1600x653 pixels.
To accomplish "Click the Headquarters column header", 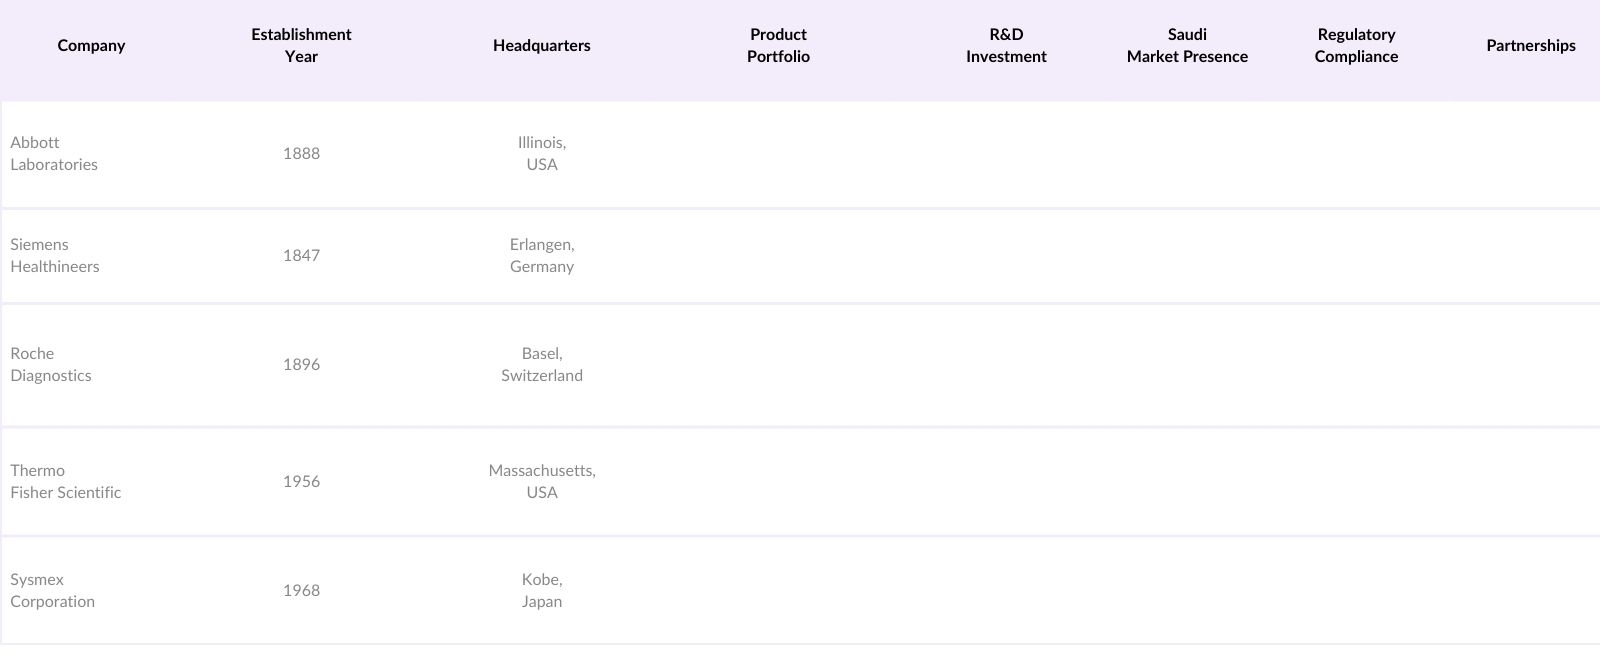I will point(541,46).
